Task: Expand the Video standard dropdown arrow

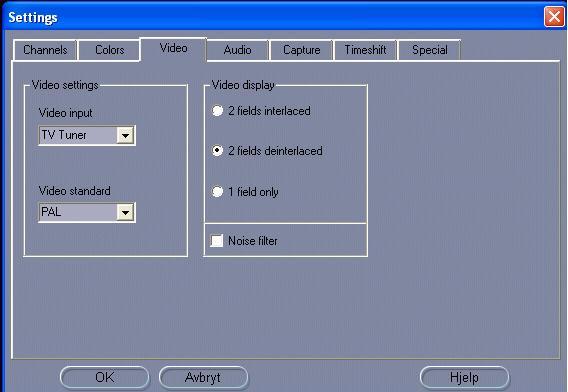Action: coord(125,212)
